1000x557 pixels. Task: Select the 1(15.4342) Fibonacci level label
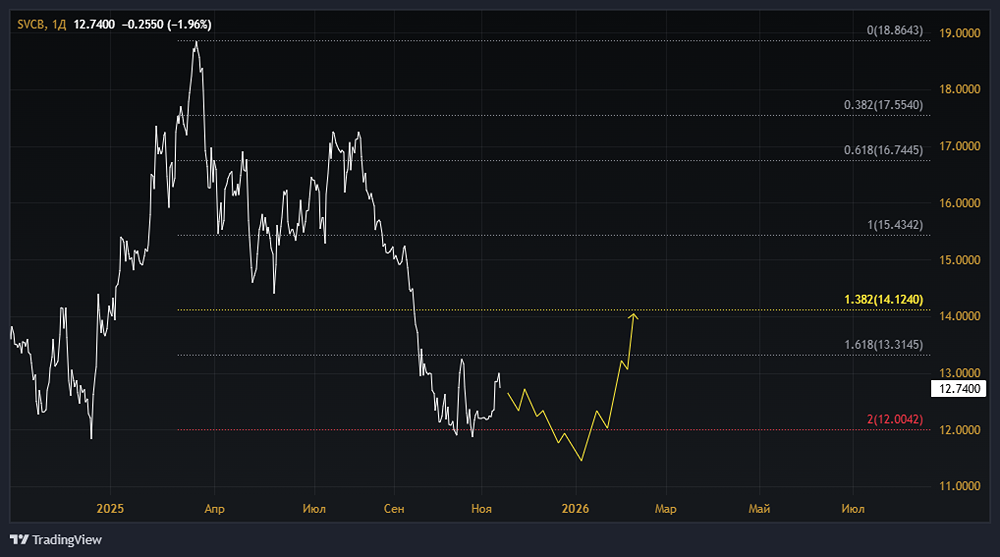(x=894, y=225)
